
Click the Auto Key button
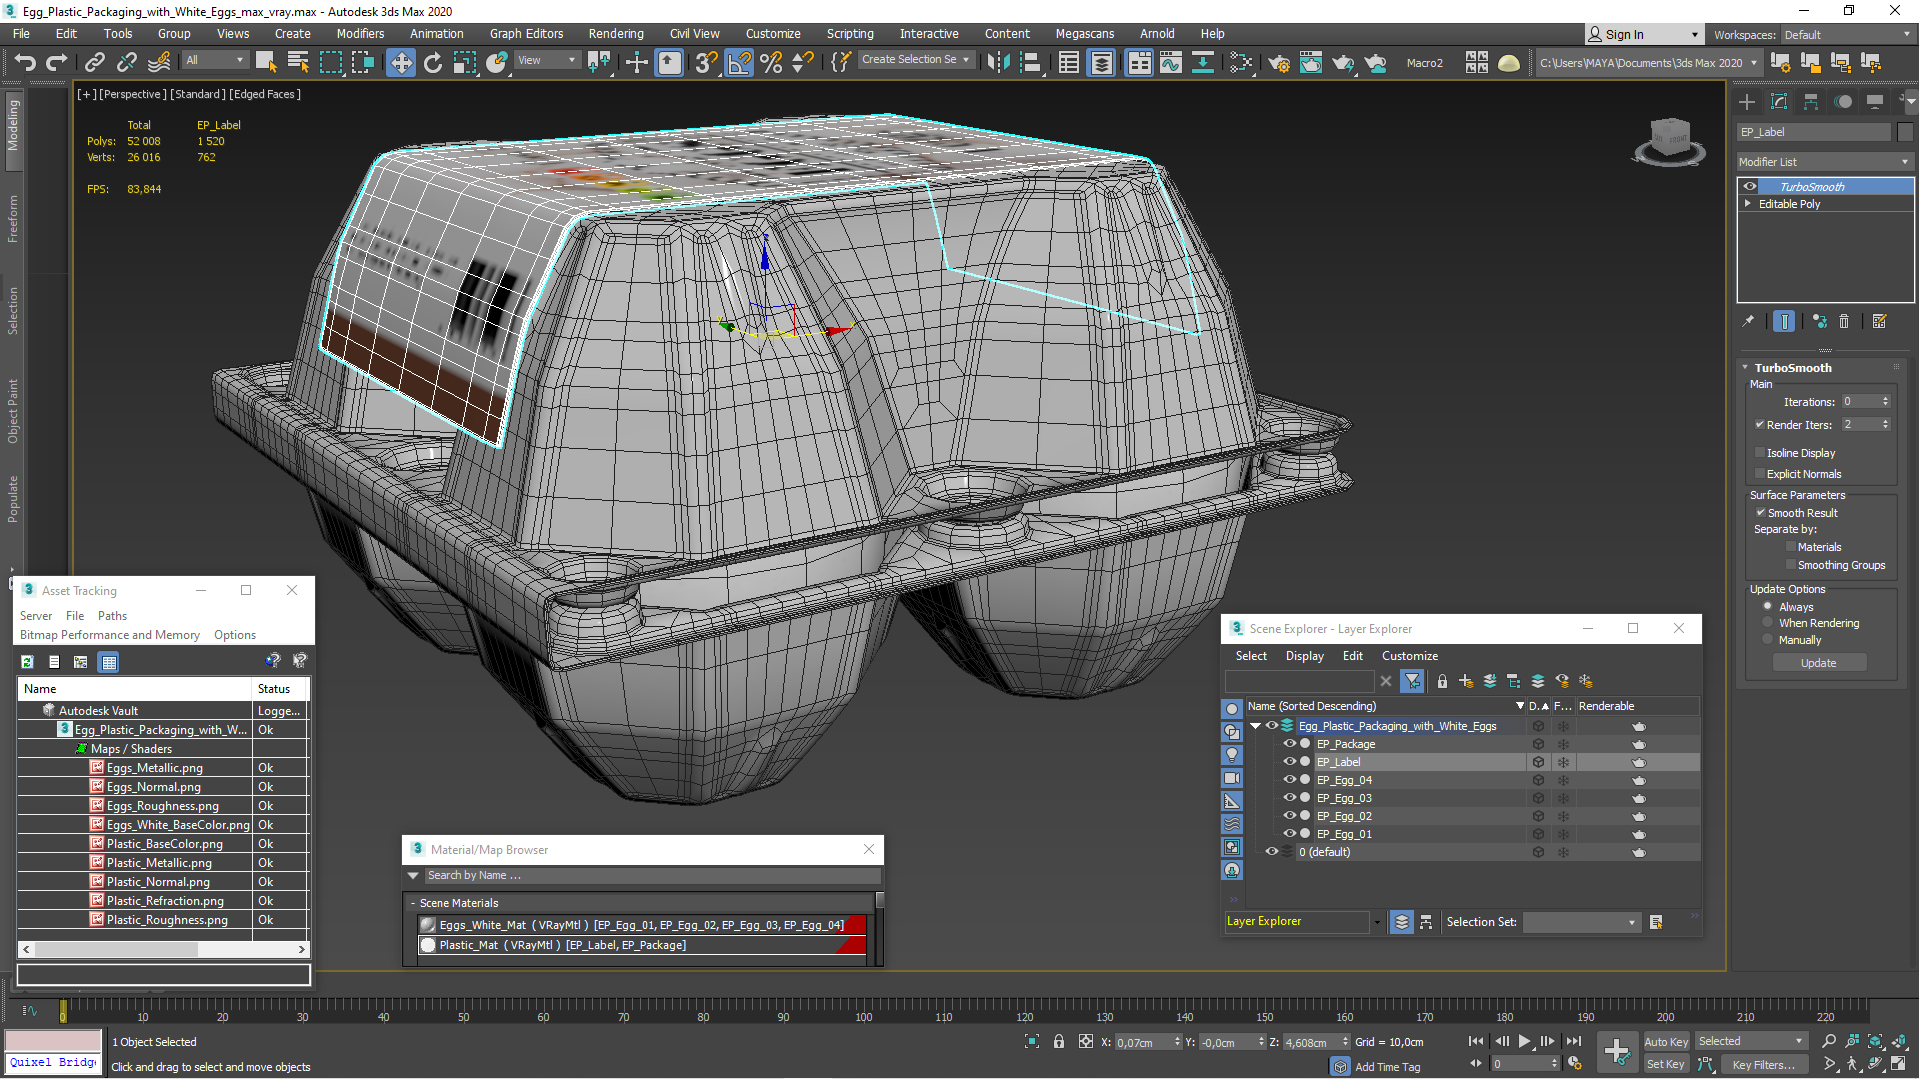coord(1666,1042)
